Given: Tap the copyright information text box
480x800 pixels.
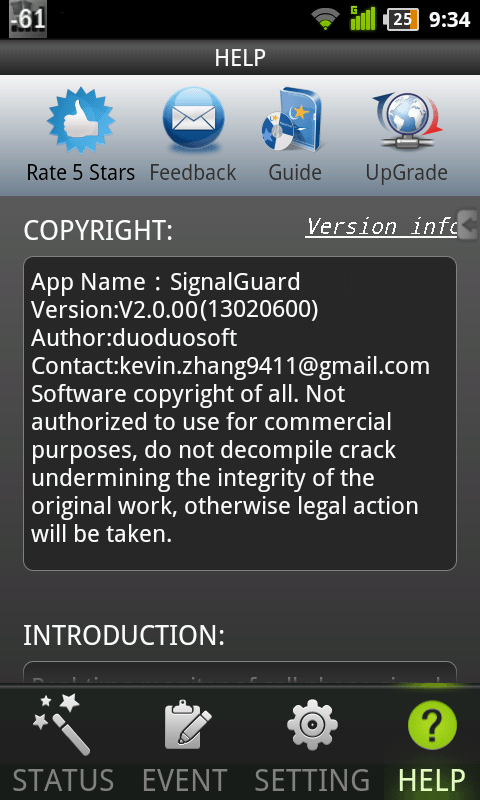Looking at the screenshot, I should 240,413.
